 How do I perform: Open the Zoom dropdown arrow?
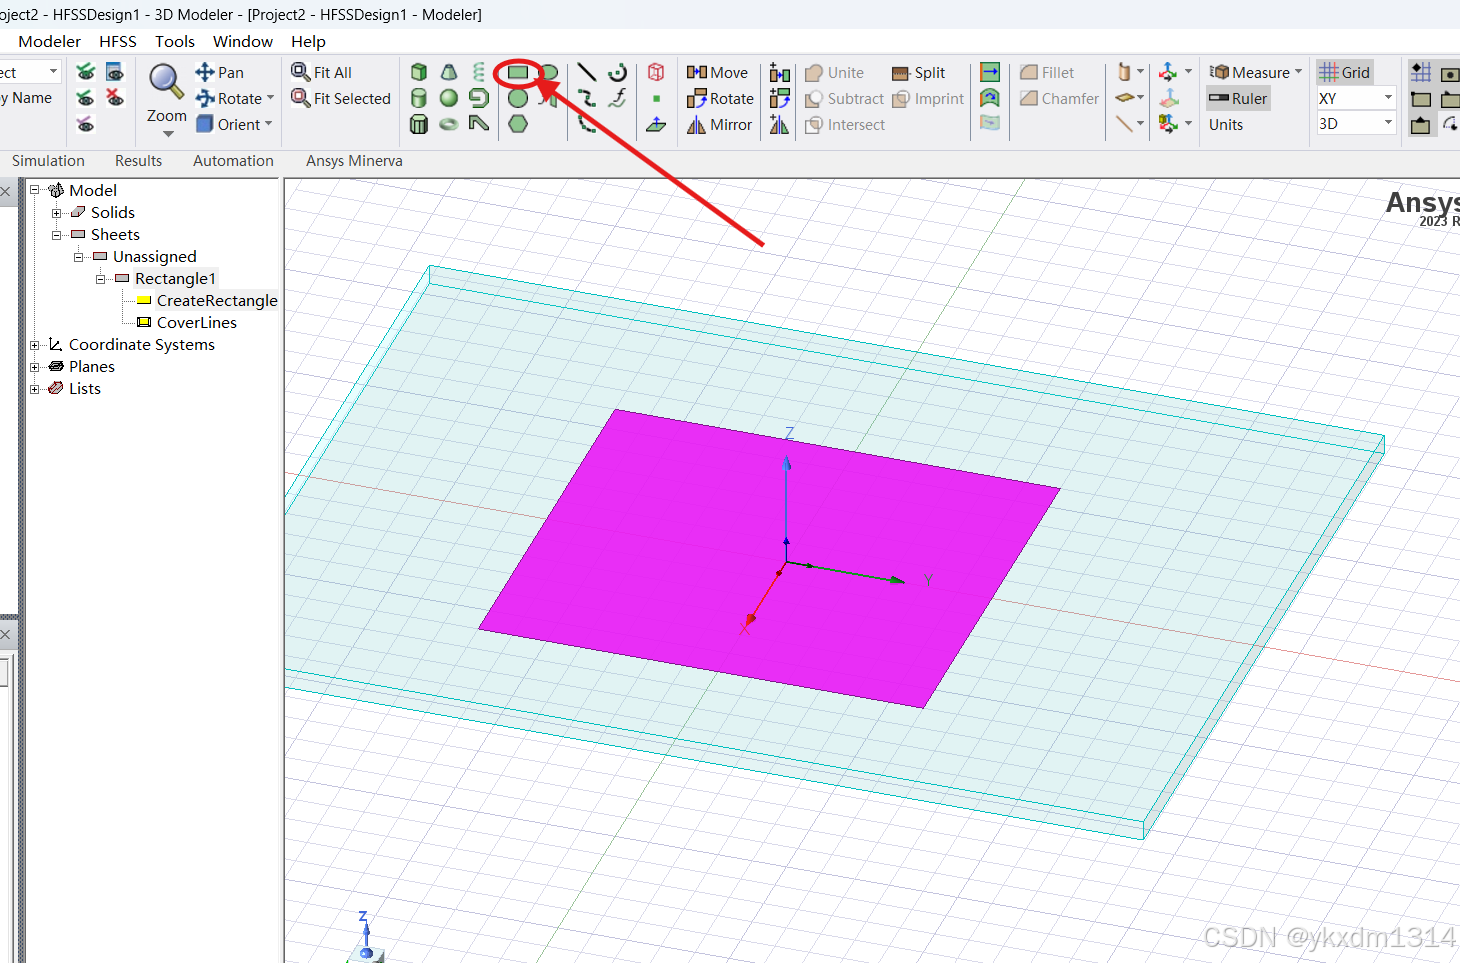point(167,134)
